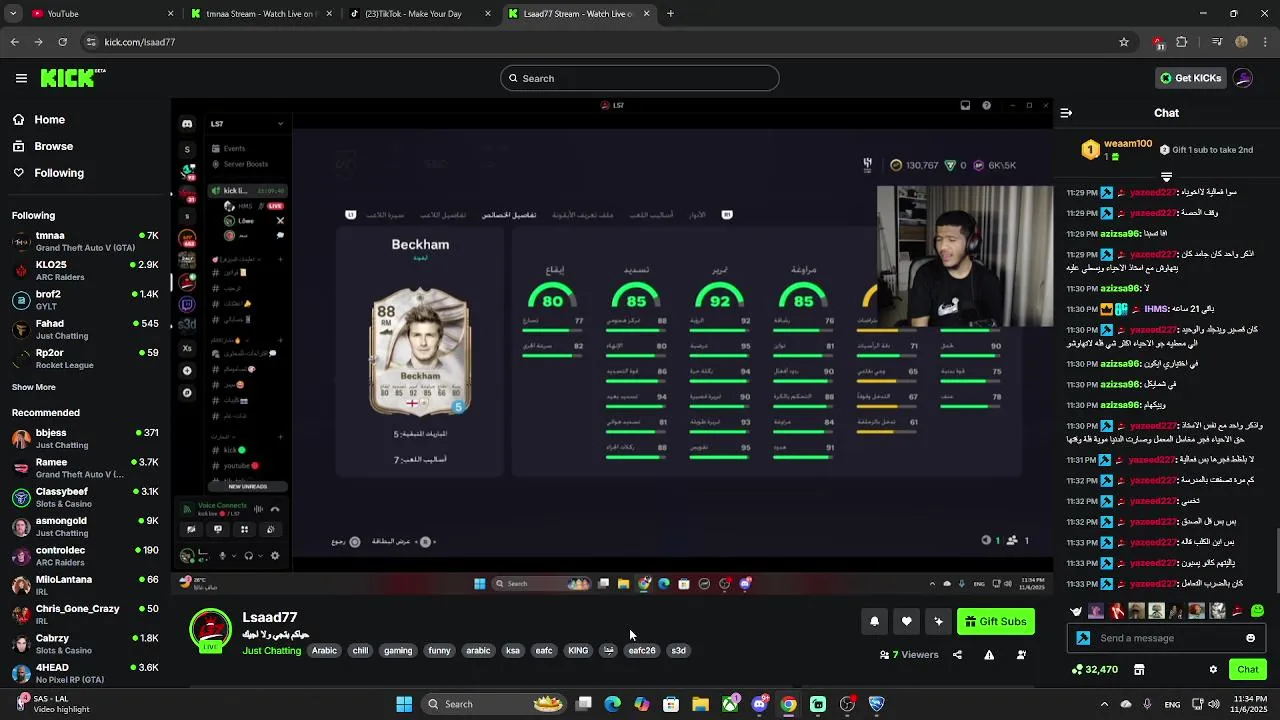The height and width of the screenshot is (720, 1280).
Task: Open recommended channel asmongold
Action: pos(85,526)
